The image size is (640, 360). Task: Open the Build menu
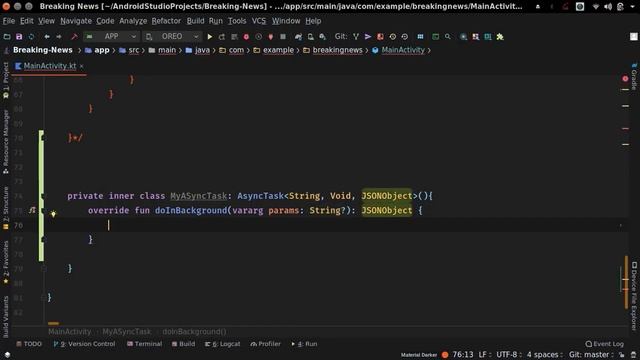[196, 21]
